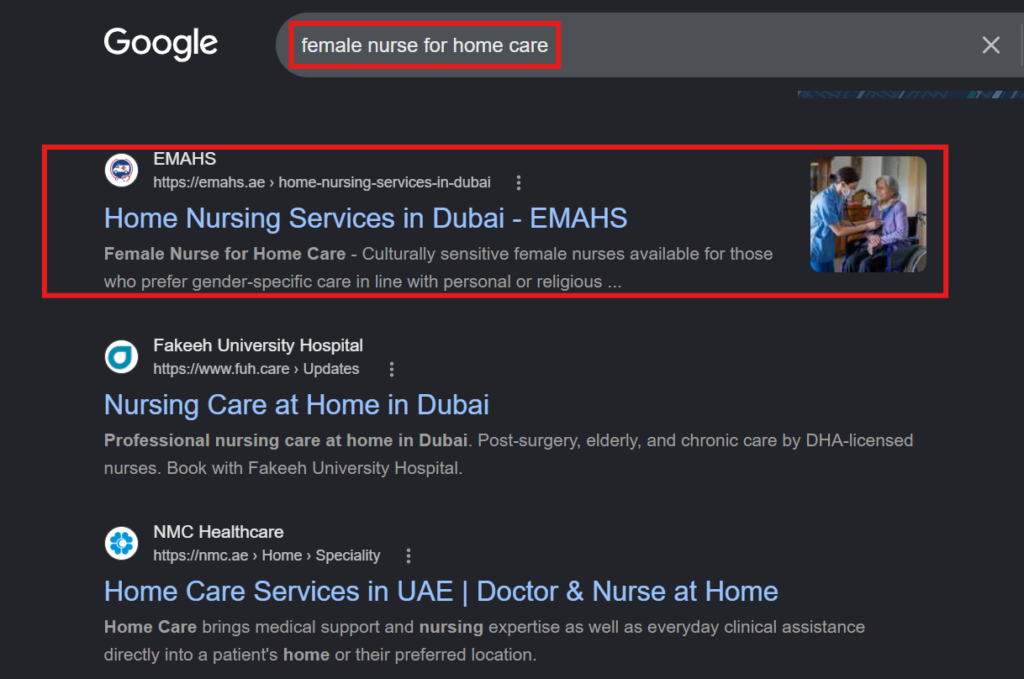Click the EMAHS site name label
Screen dimensions: 1024x679
(185, 159)
